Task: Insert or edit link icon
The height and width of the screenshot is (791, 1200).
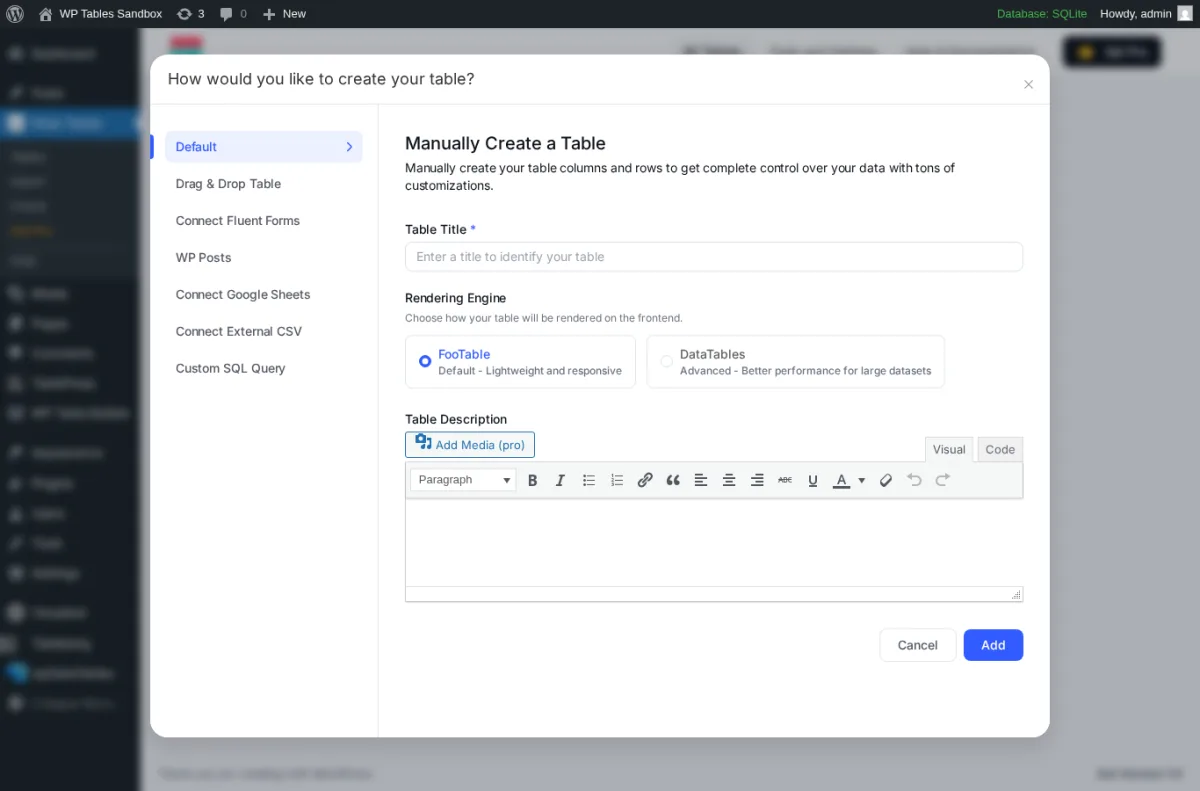Action: coord(645,480)
